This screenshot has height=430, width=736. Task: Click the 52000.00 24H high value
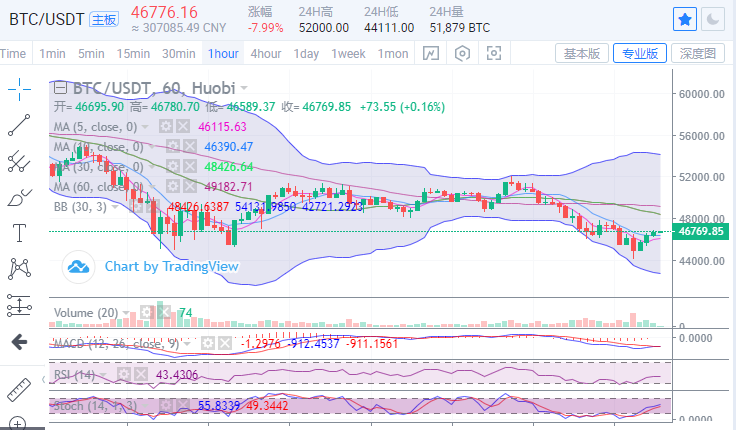pos(324,28)
